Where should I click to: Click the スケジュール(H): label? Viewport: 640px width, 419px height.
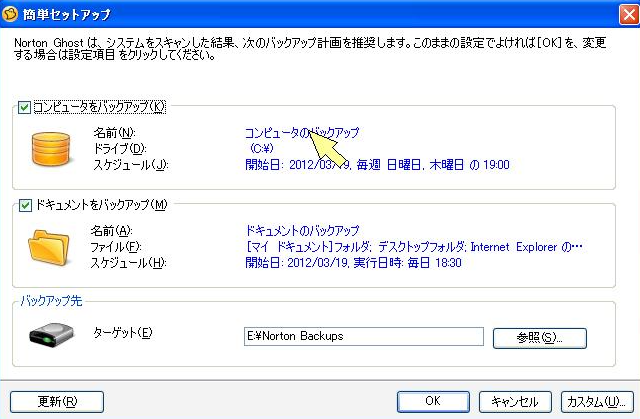click(129, 263)
